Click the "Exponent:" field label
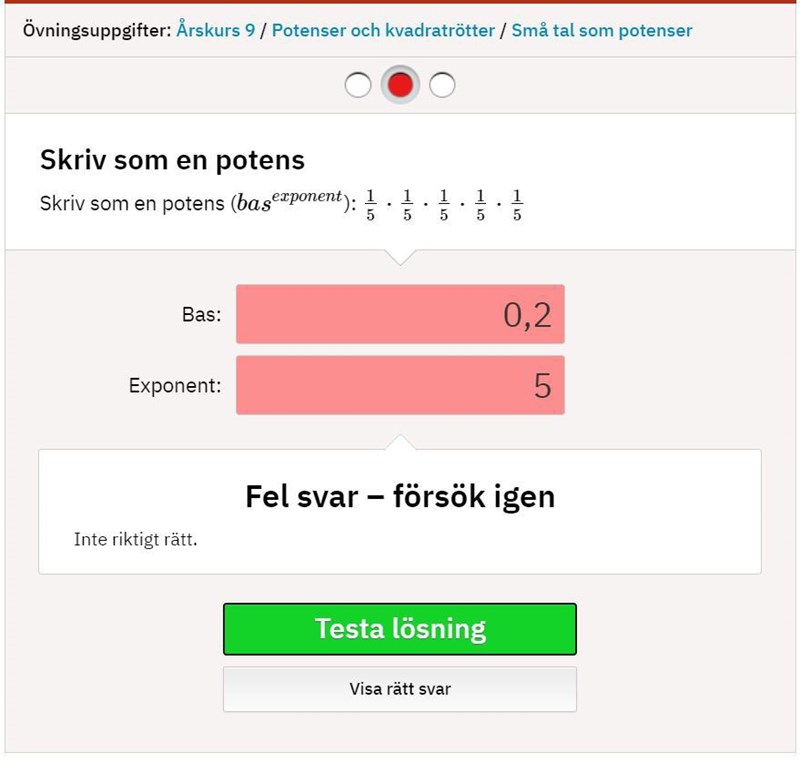 175,386
